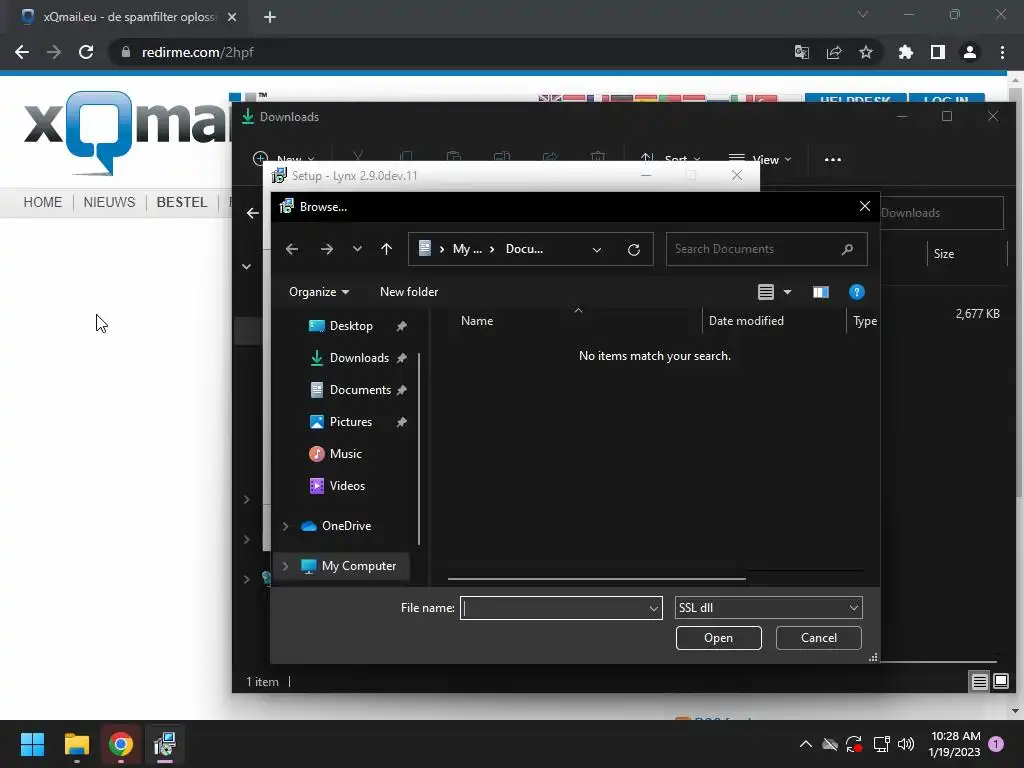The height and width of the screenshot is (768, 1024).
Task: Select Downloads in the navigation pane
Action: point(359,358)
